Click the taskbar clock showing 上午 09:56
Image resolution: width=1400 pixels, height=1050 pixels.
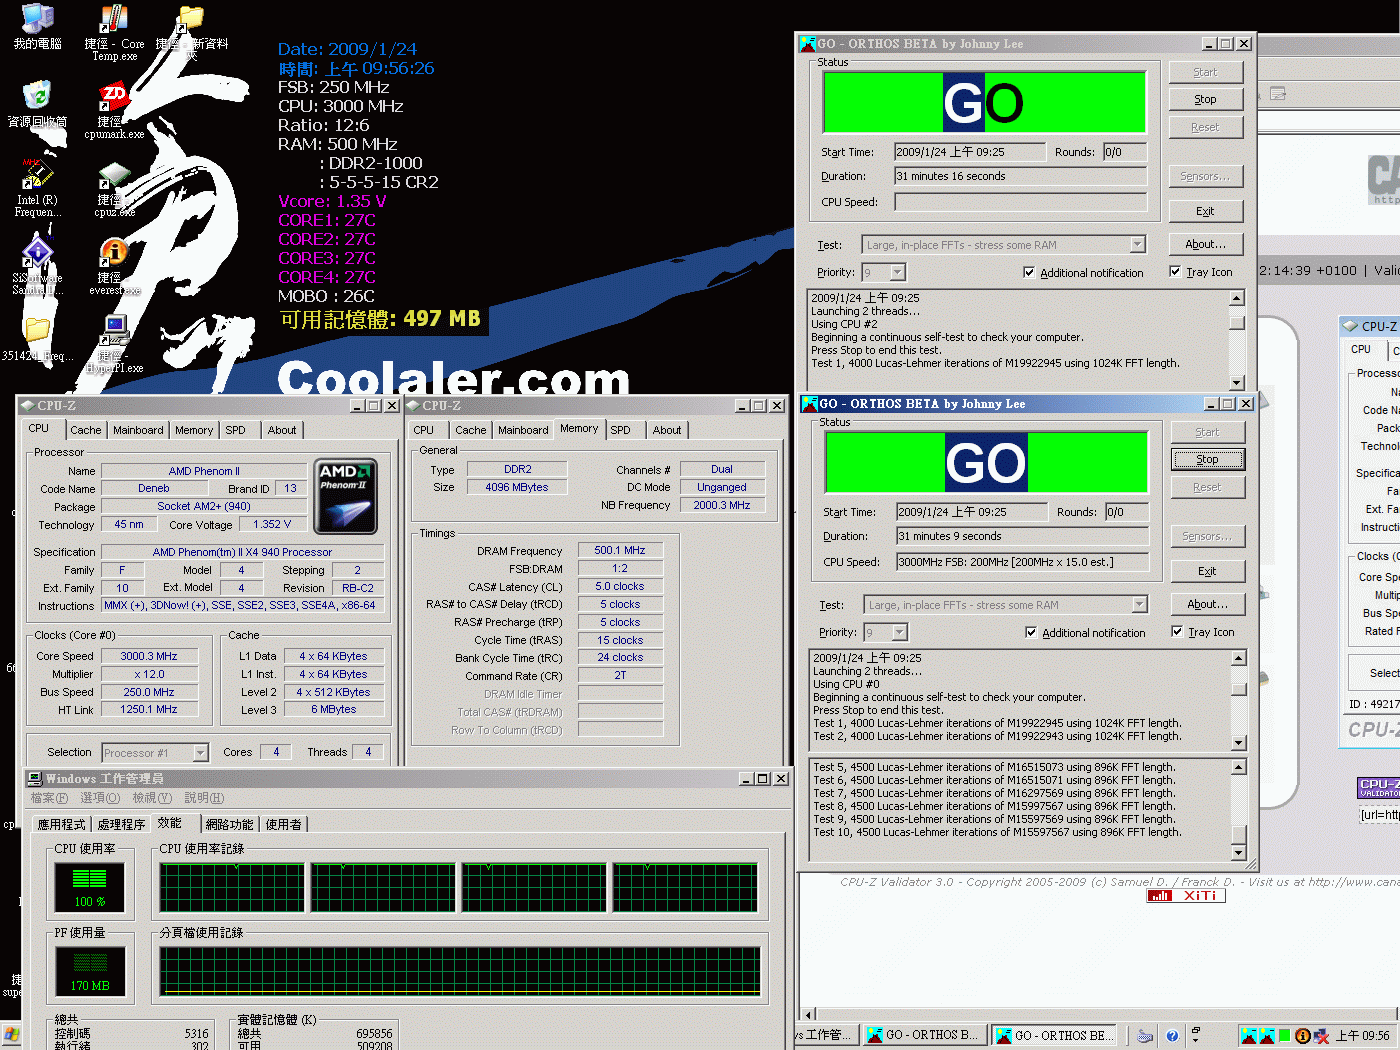1362,1035
